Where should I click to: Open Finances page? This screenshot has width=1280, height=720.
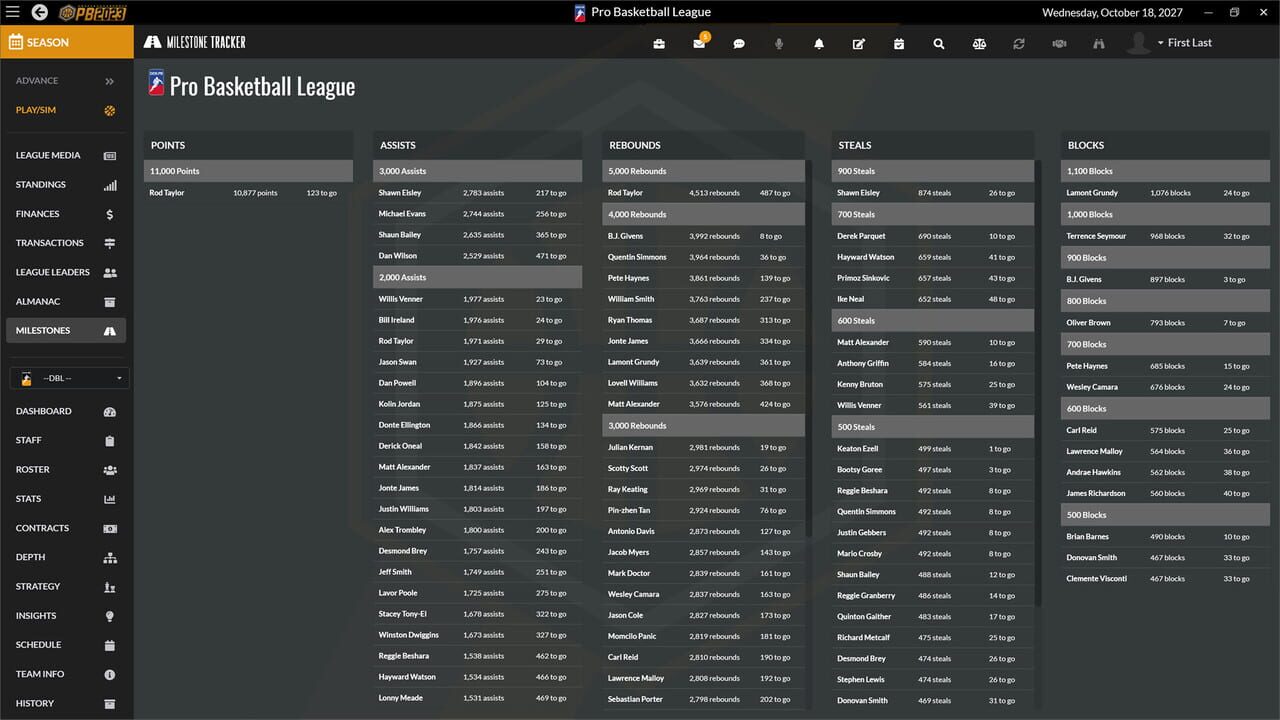coord(66,214)
